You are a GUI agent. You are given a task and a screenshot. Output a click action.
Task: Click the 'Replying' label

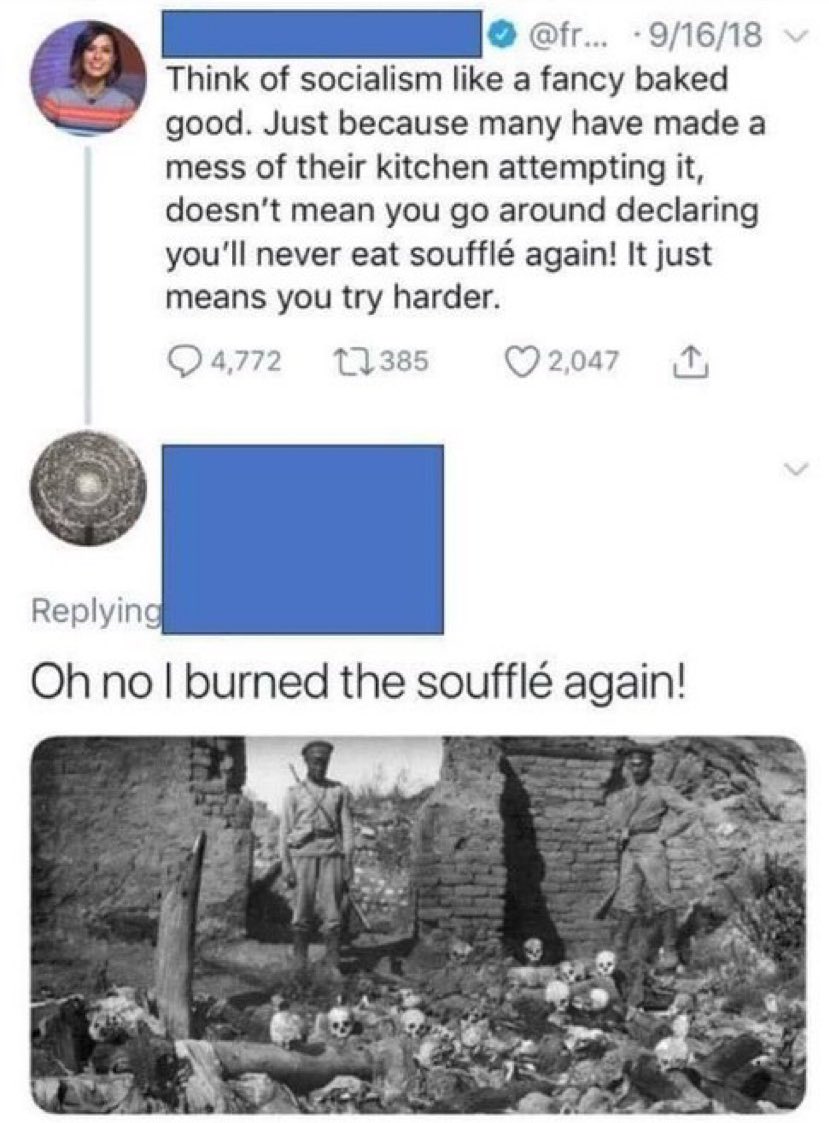pos(95,611)
